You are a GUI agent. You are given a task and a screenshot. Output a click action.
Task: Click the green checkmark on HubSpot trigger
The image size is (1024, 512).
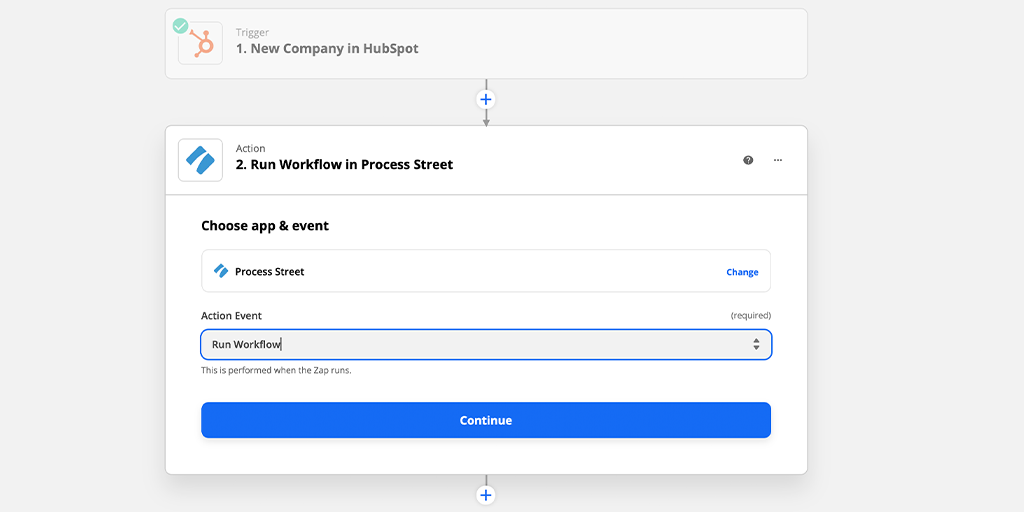(x=180, y=26)
